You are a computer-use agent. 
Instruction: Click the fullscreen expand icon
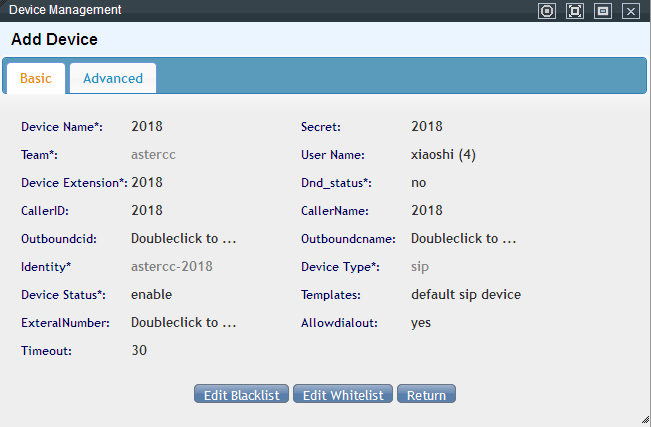pos(575,11)
